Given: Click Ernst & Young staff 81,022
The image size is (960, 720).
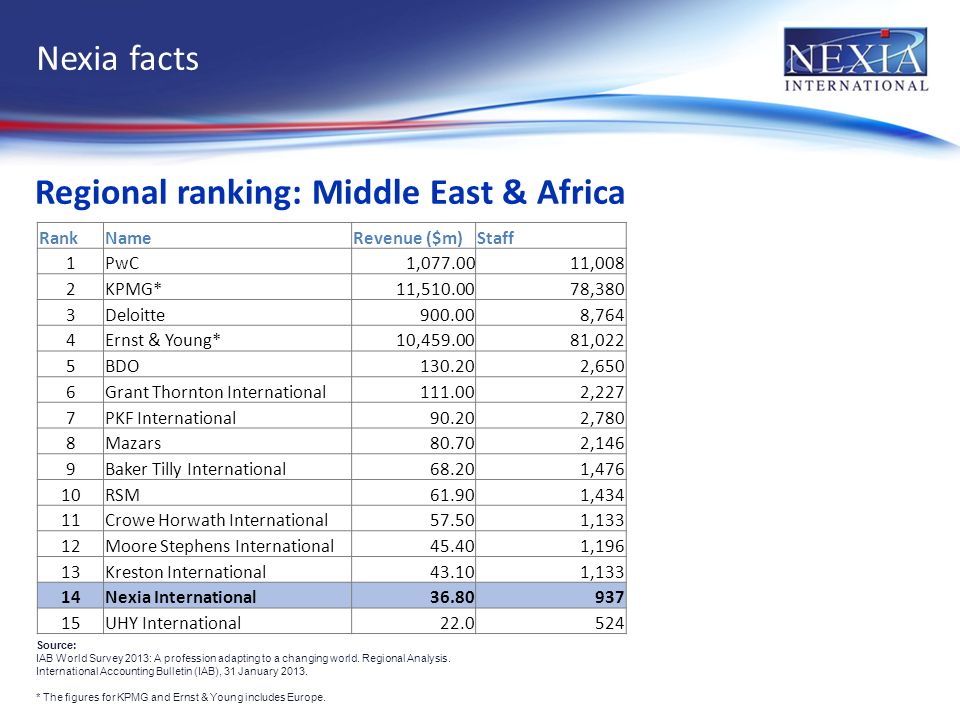Looking at the screenshot, I should click(597, 340).
